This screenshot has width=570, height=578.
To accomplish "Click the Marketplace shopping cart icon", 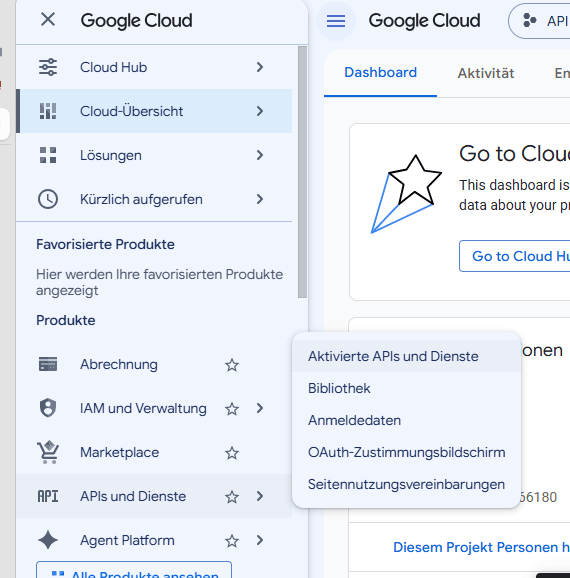I will [48, 452].
